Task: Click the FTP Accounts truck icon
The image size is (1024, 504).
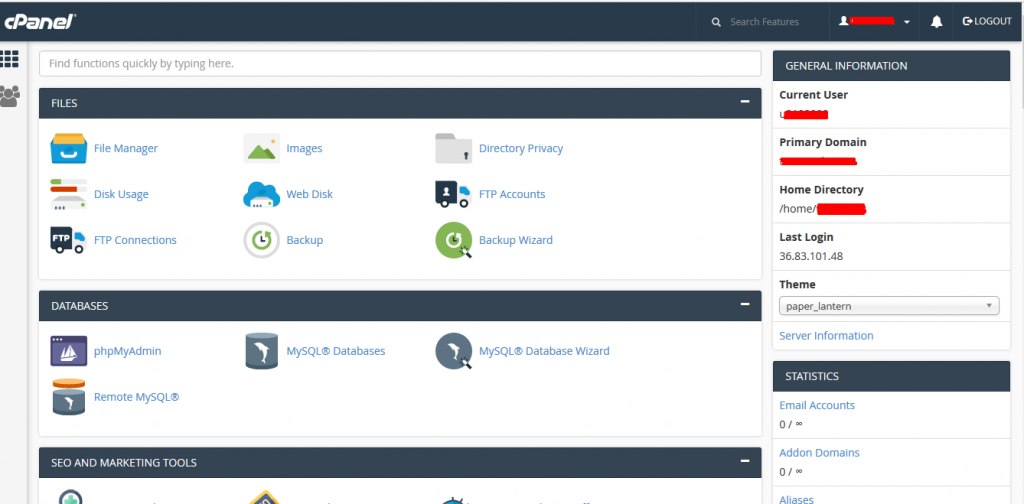Action: point(453,194)
